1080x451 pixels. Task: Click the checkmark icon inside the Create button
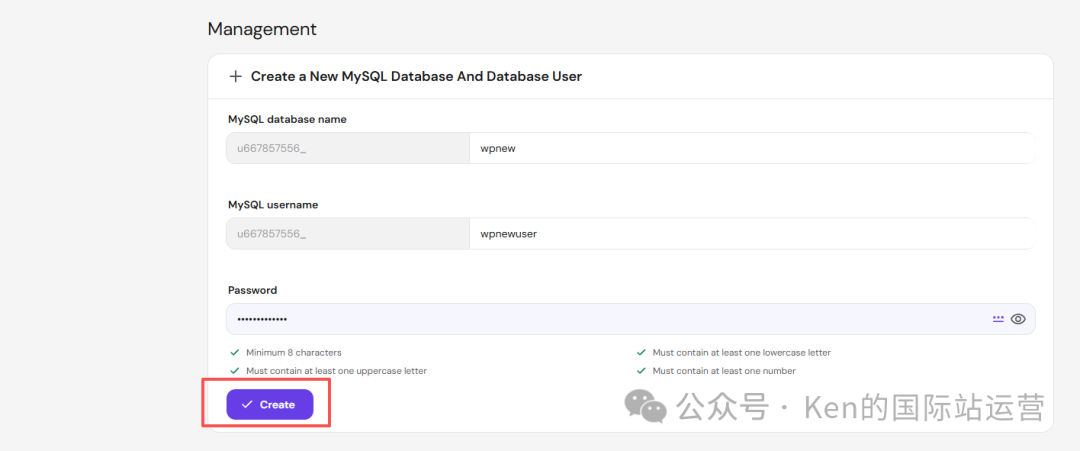pos(247,405)
